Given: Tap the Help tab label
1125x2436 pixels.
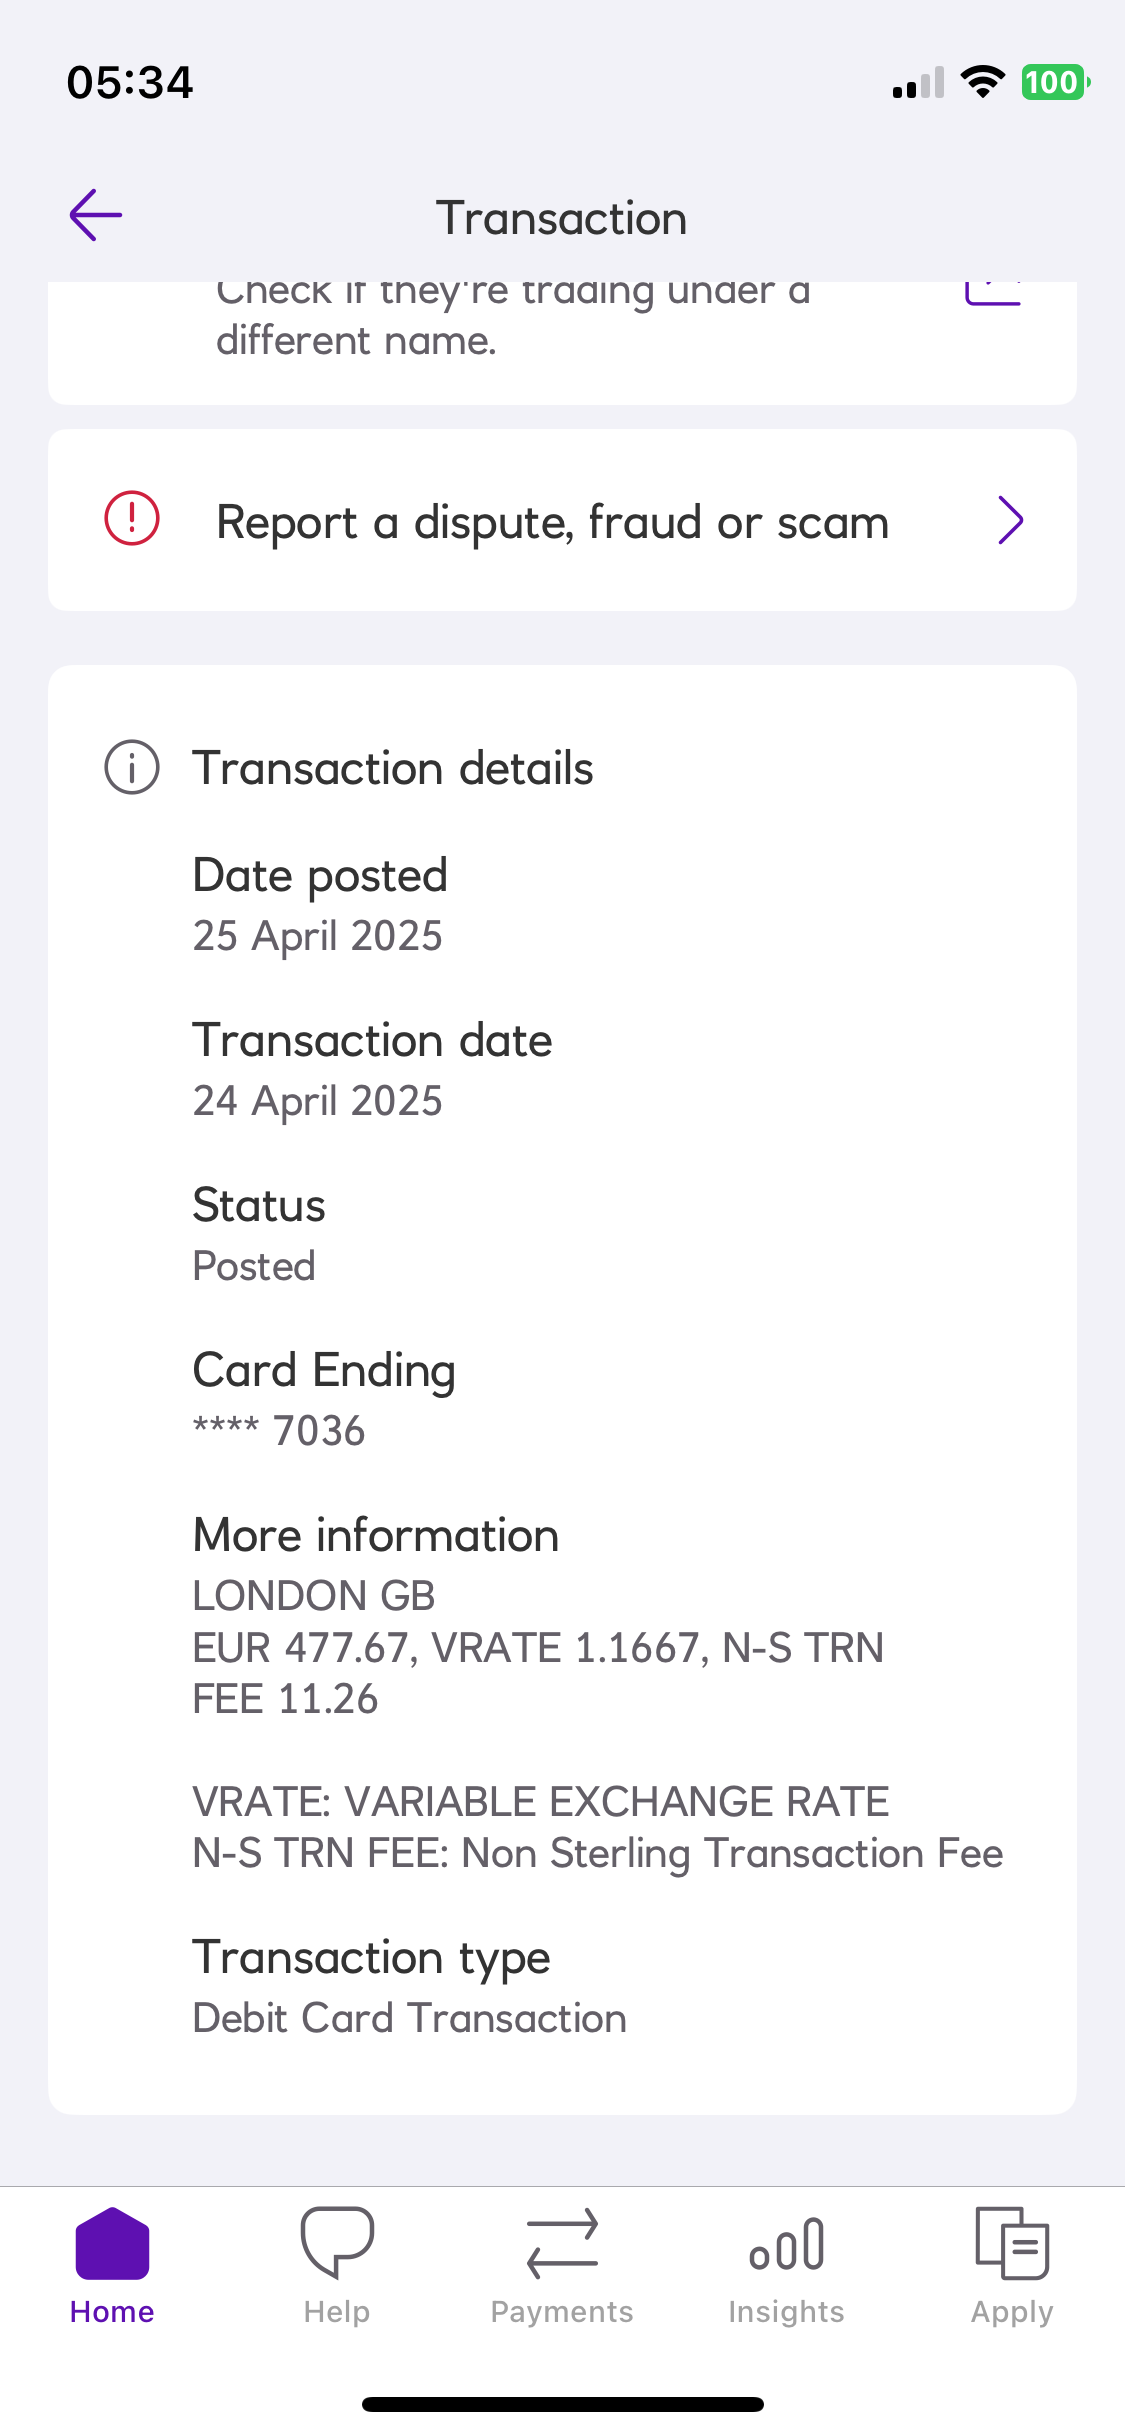Looking at the screenshot, I should (x=337, y=2312).
